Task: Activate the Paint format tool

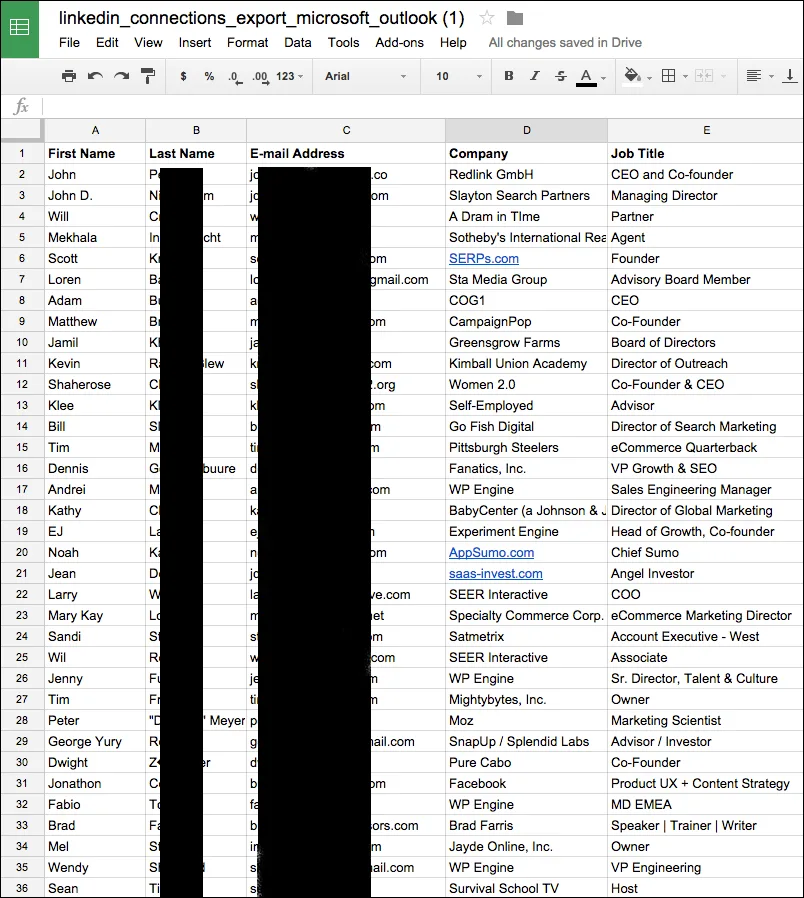Action: (148, 76)
